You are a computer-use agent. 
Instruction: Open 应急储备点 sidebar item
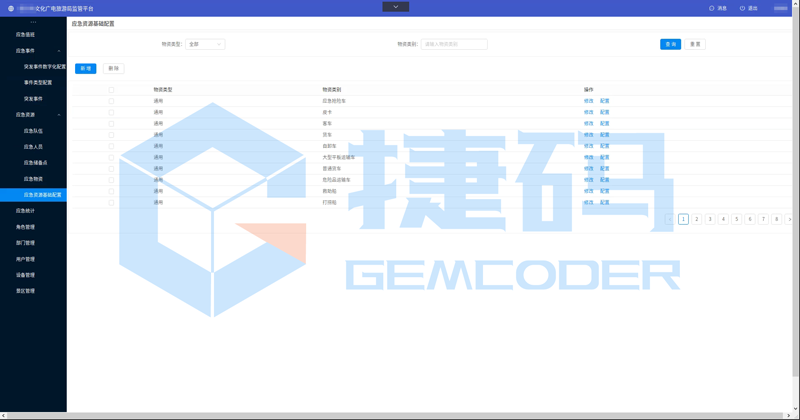pos(35,163)
